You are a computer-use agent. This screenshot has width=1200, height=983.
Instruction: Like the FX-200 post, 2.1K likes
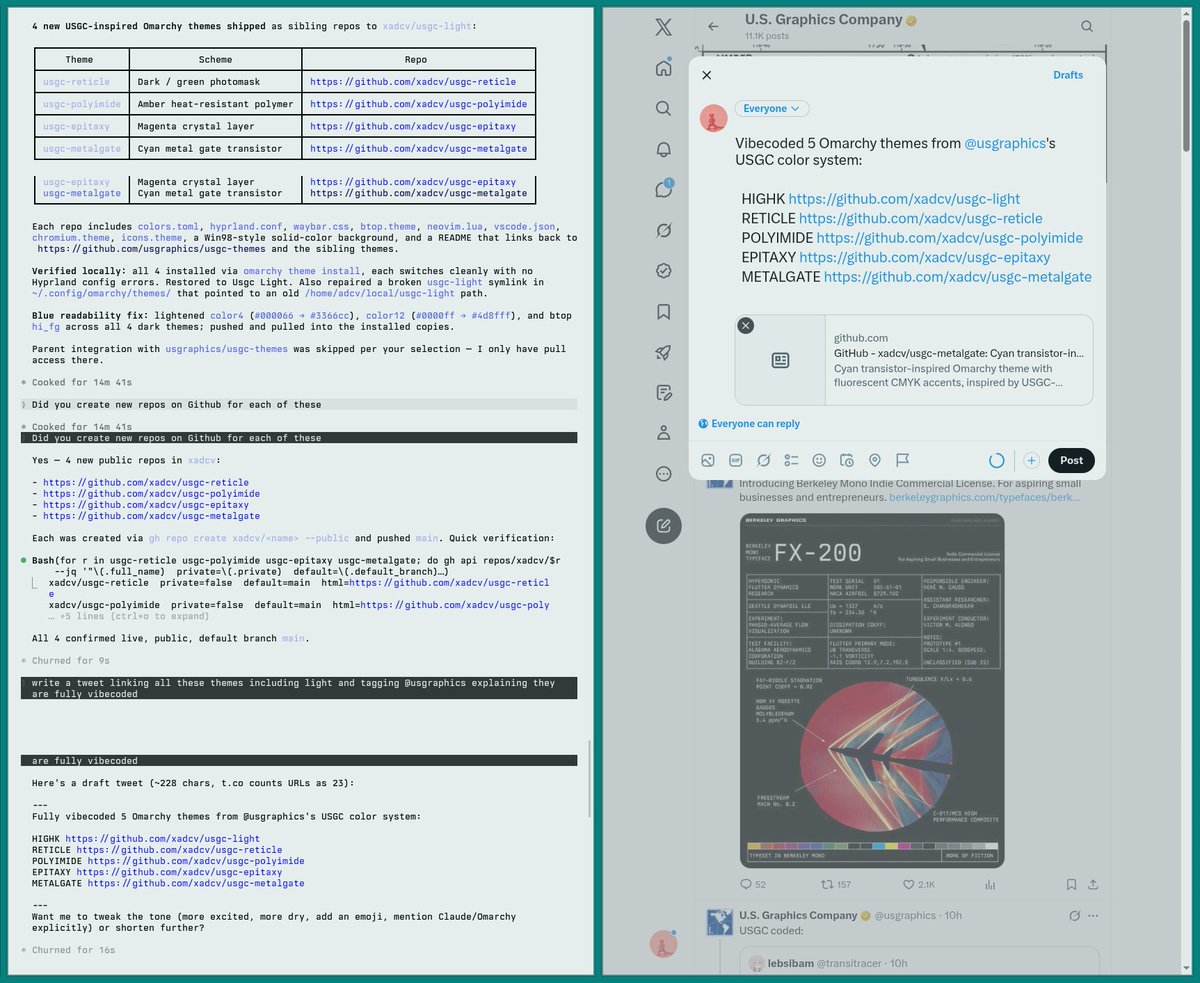pos(918,885)
